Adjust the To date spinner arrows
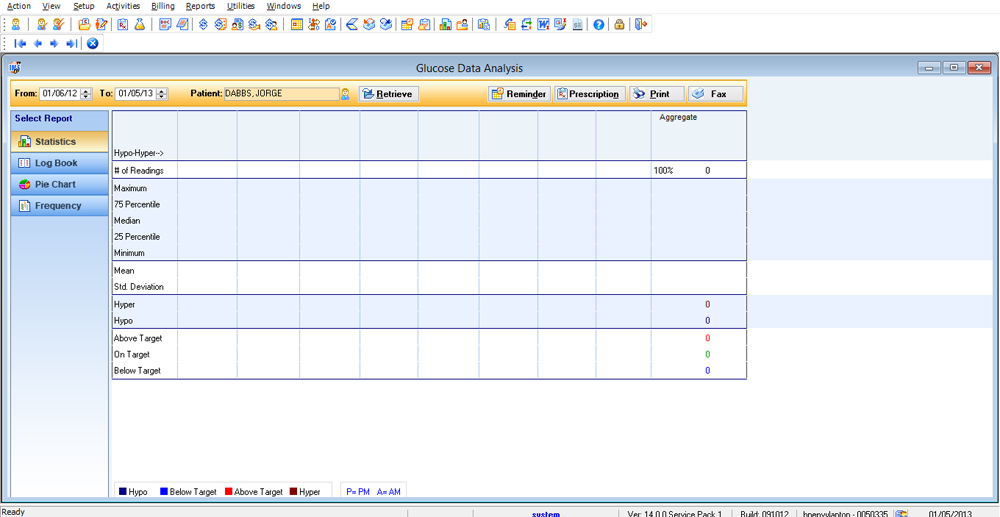 pyautogui.click(x=162, y=94)
